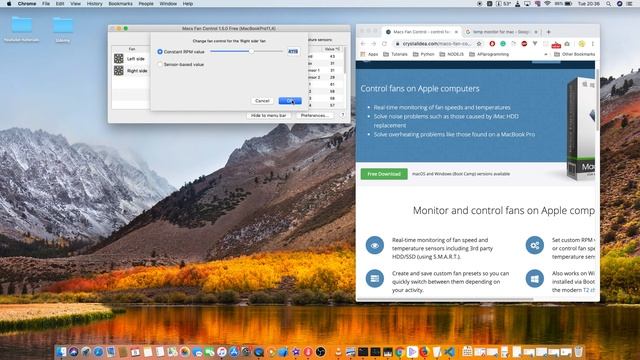Open the History menu

pyautogui.click(x=94, y=4)
